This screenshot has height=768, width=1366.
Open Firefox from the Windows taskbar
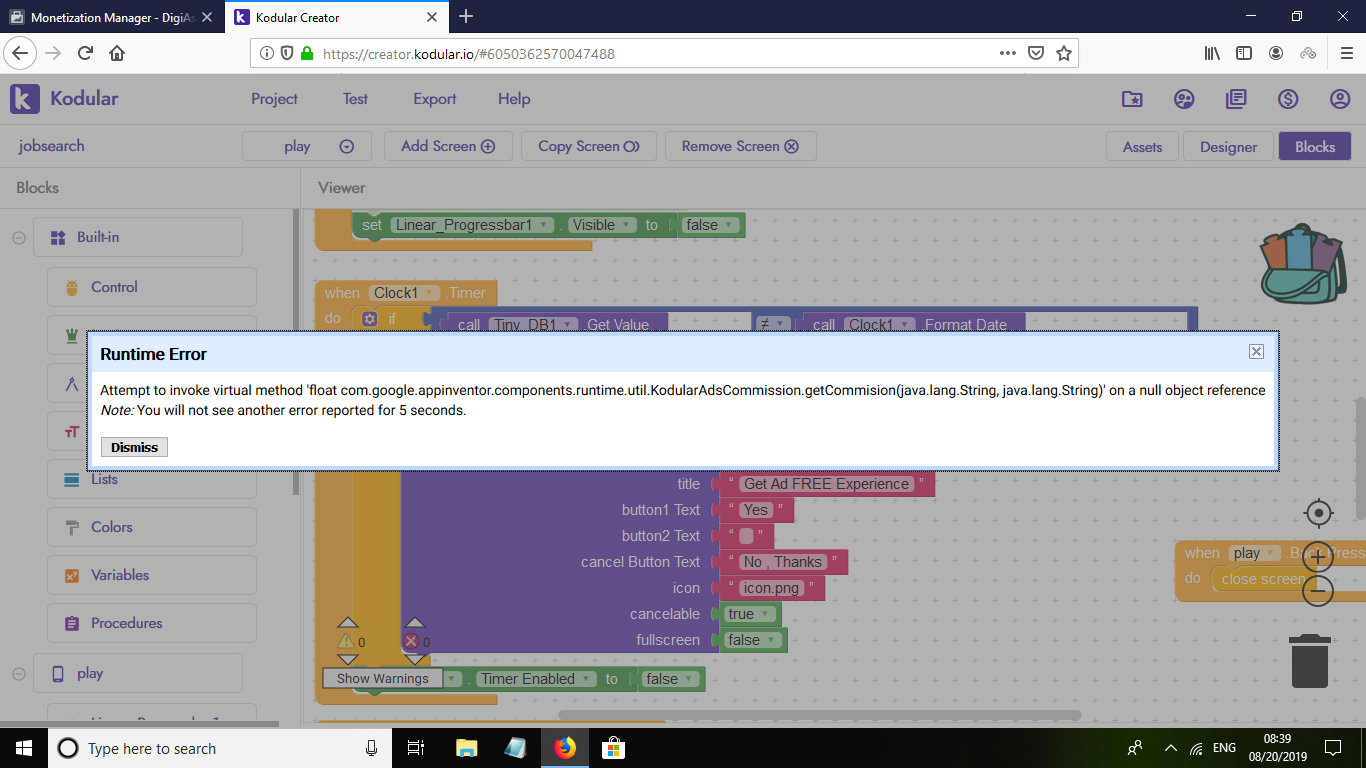[565, 748]
